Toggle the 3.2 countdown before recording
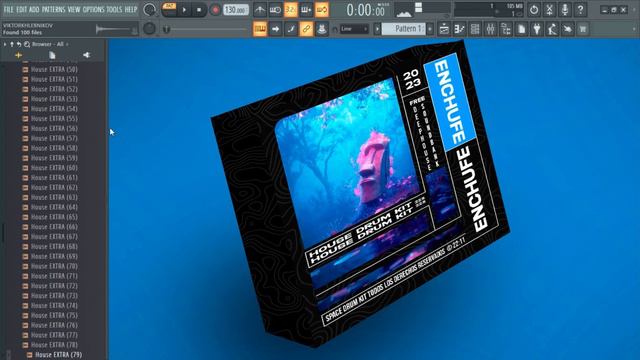This screenshot has width=640, height=360. [x=291, y=9]
